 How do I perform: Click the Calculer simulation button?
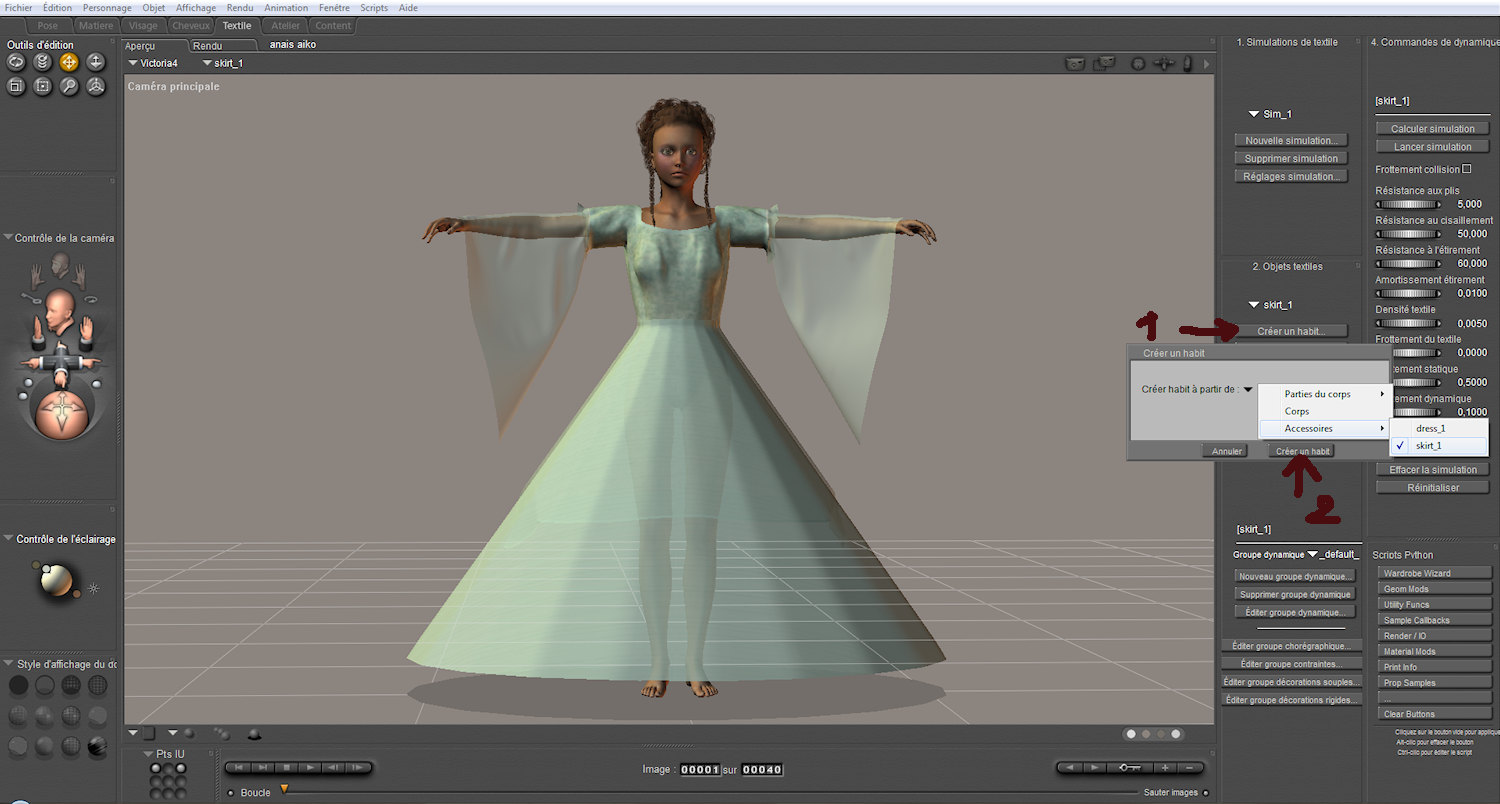click(x=1432, y=128)
